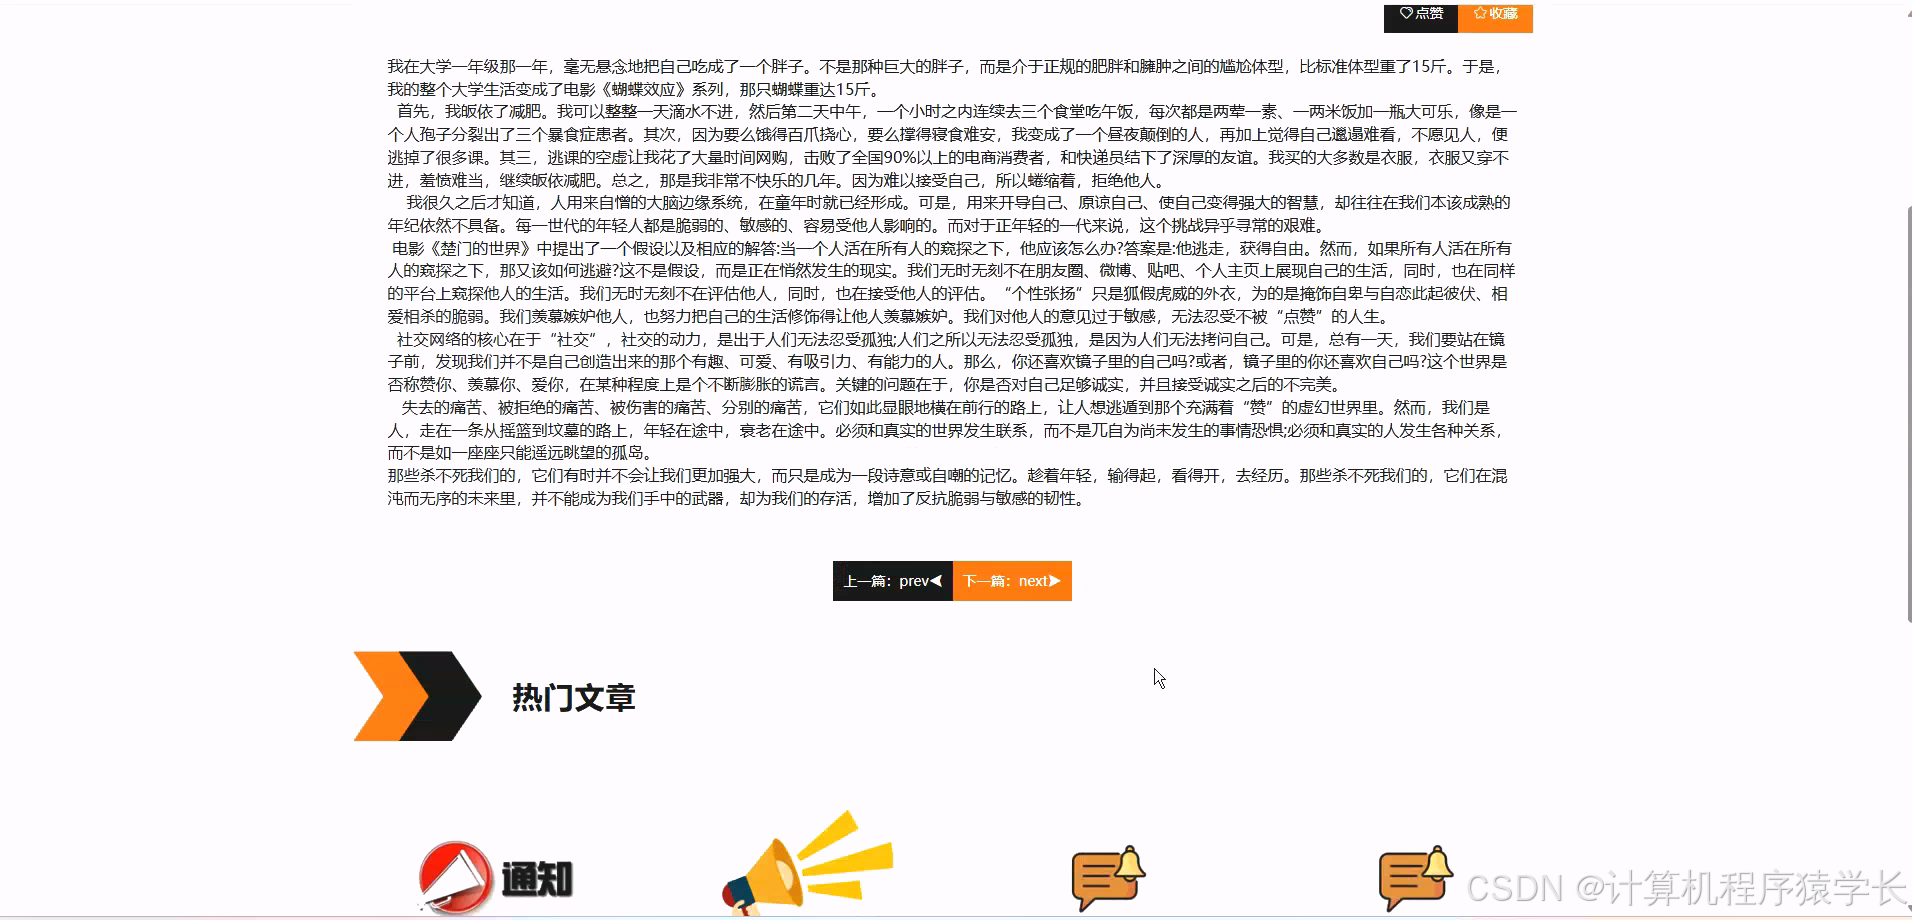
Task: Click paragraph starting 社交网络的核心在于
Action: [x=948, y=362]
